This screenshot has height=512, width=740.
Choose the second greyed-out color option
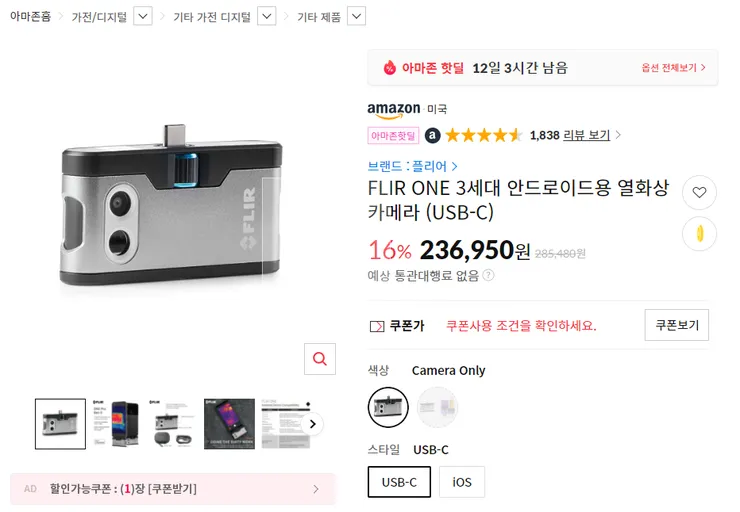[x=437, y=407]
